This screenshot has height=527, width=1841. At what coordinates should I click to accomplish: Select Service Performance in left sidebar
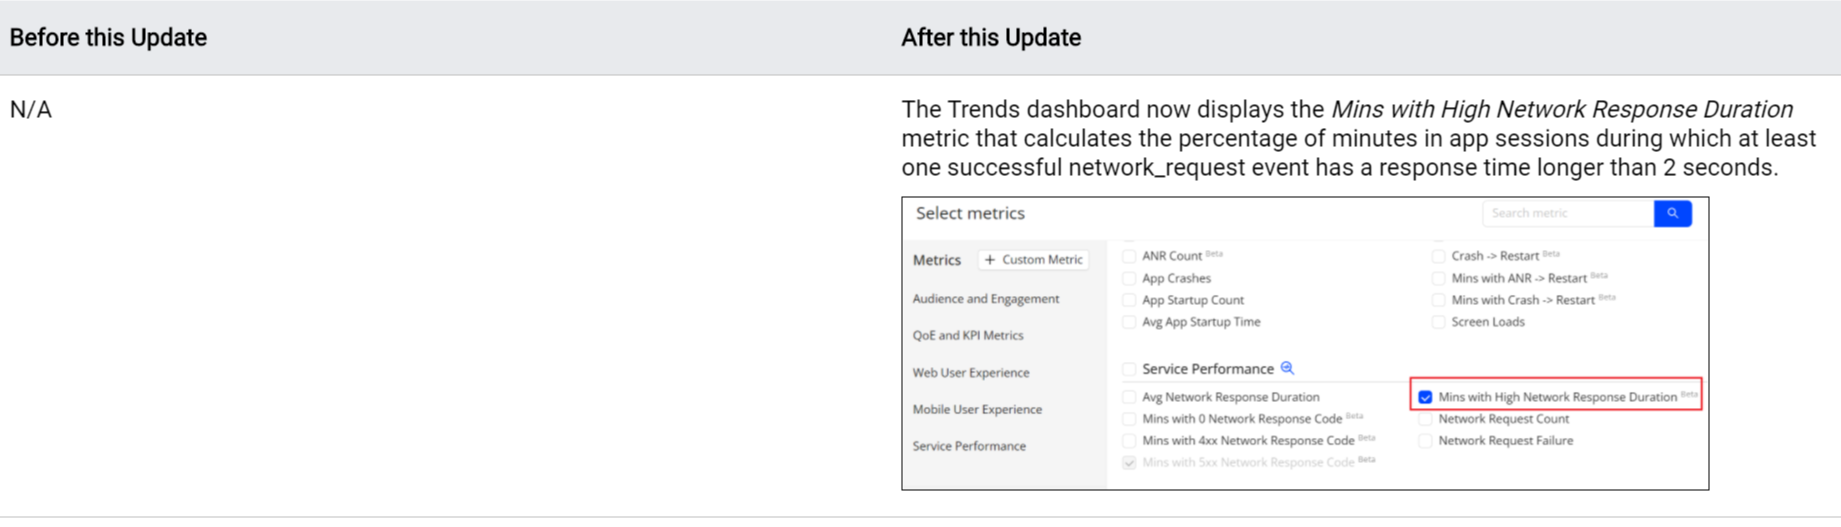pos(968,446)
